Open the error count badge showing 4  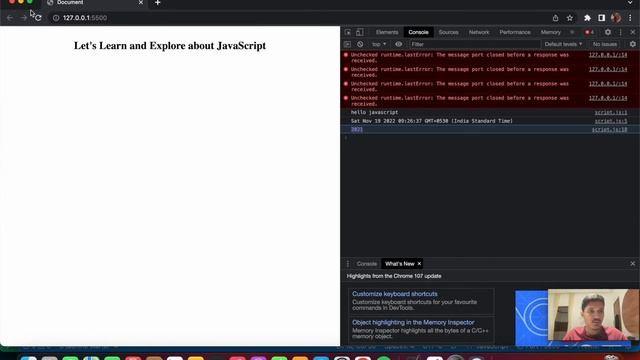pyautogui.click(x=589, y=32)
